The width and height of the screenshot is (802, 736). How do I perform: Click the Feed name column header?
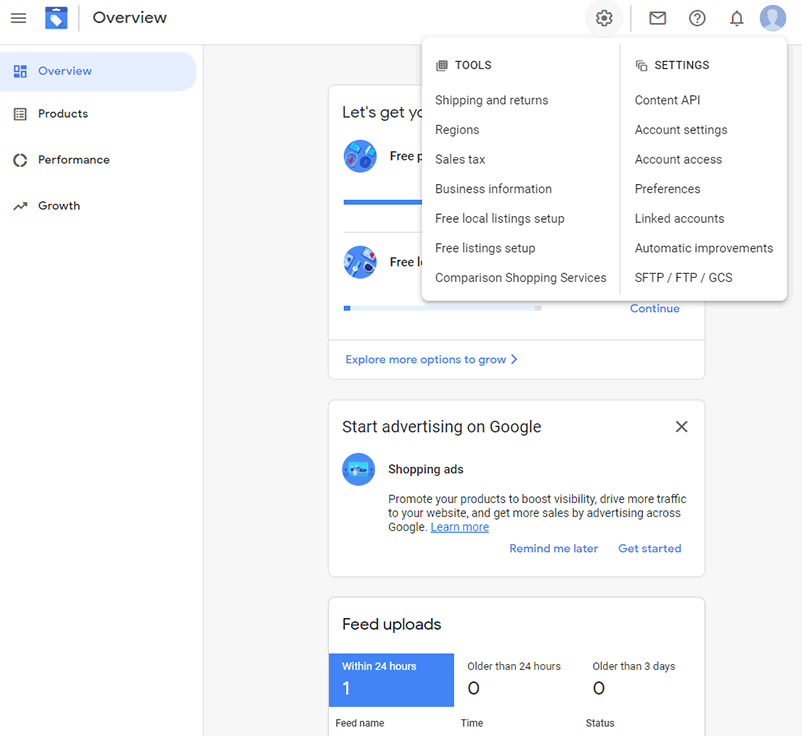point(360,723)
